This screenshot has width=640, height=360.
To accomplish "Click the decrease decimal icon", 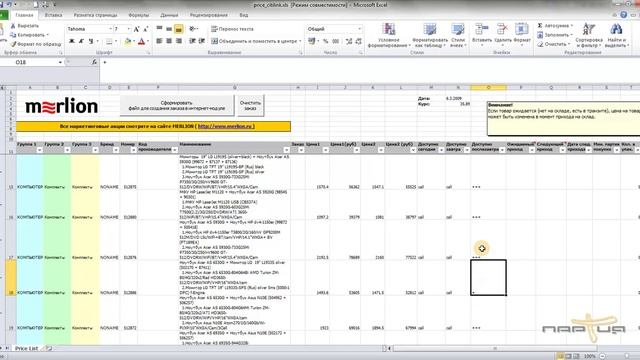I will (359, 41).
